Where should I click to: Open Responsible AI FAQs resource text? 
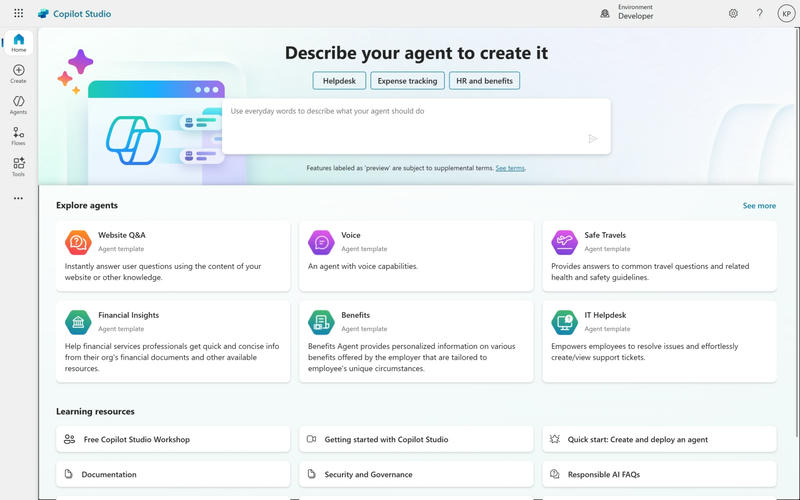[604, 474]
